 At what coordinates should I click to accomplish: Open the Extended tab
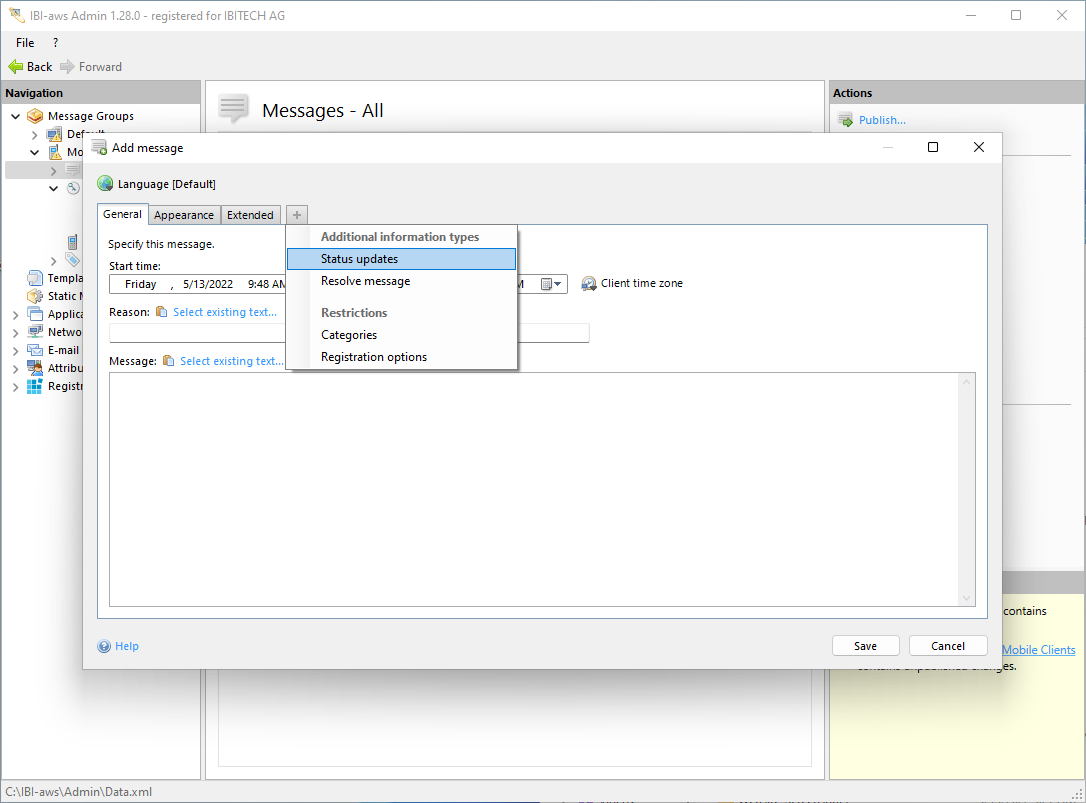[x=250, y=215]
